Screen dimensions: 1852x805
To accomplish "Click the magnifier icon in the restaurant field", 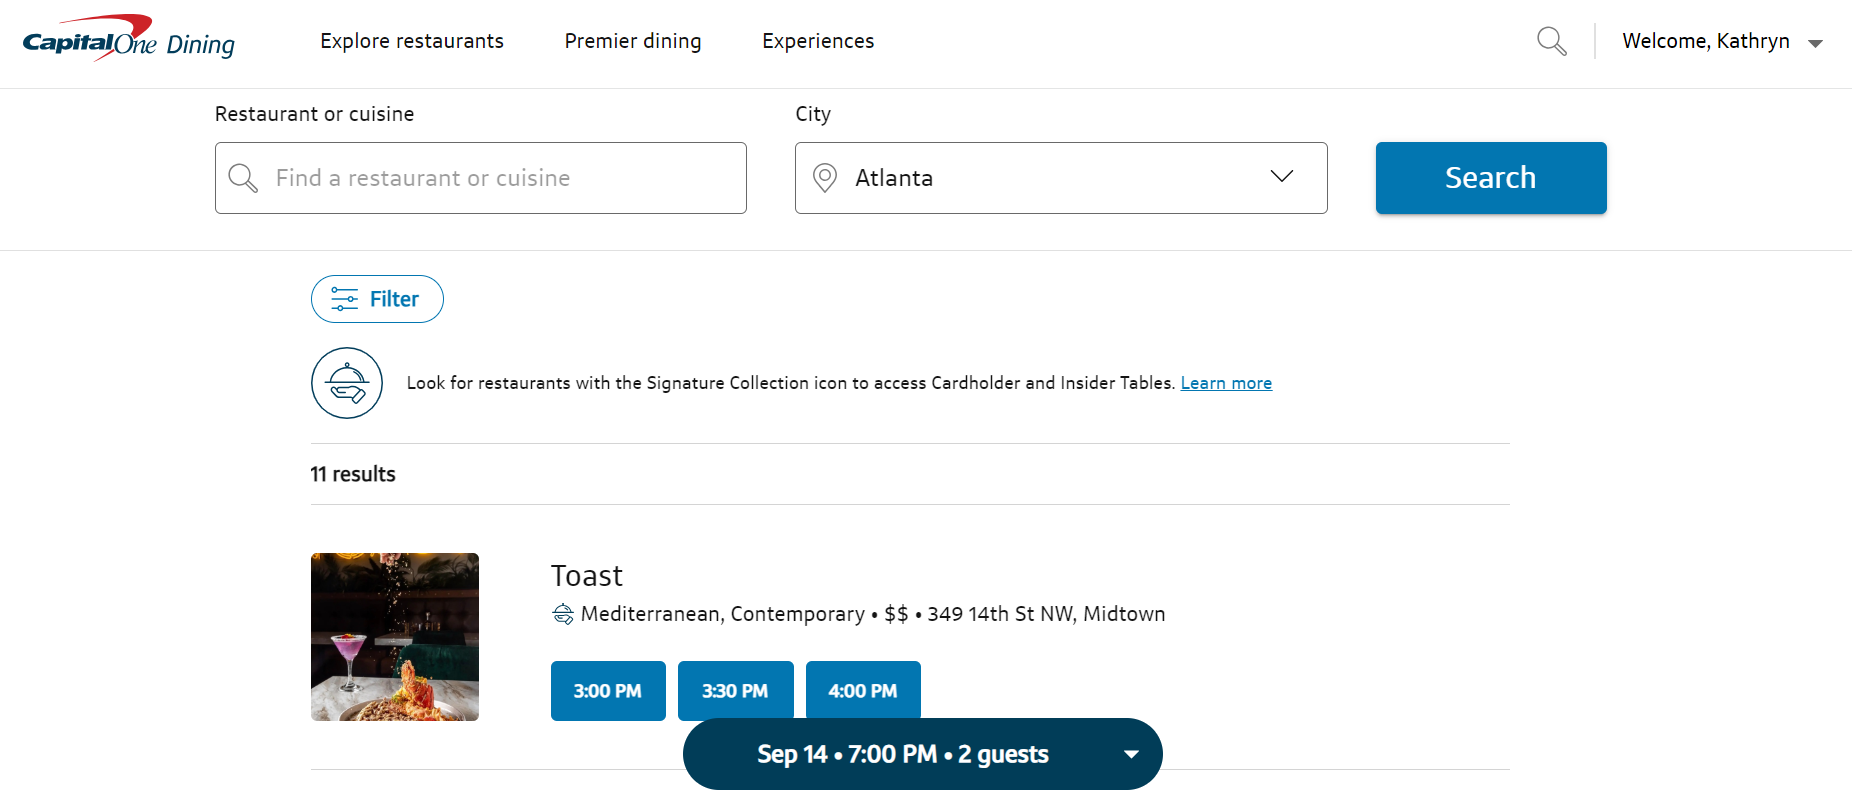I will click(x=243, y=178).
